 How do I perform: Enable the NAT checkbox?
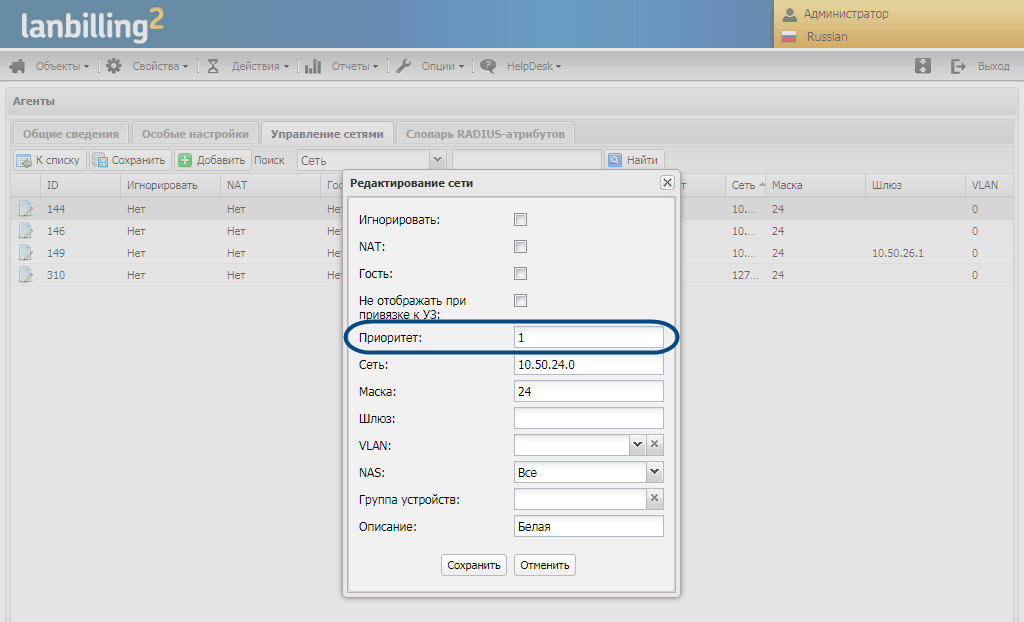point(520,246)
